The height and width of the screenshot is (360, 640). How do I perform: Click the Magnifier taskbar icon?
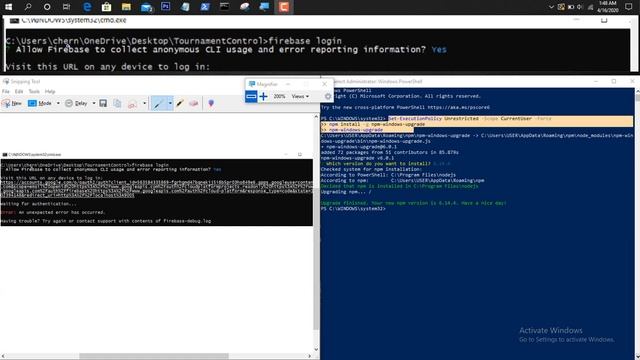[x=264, y=7]
